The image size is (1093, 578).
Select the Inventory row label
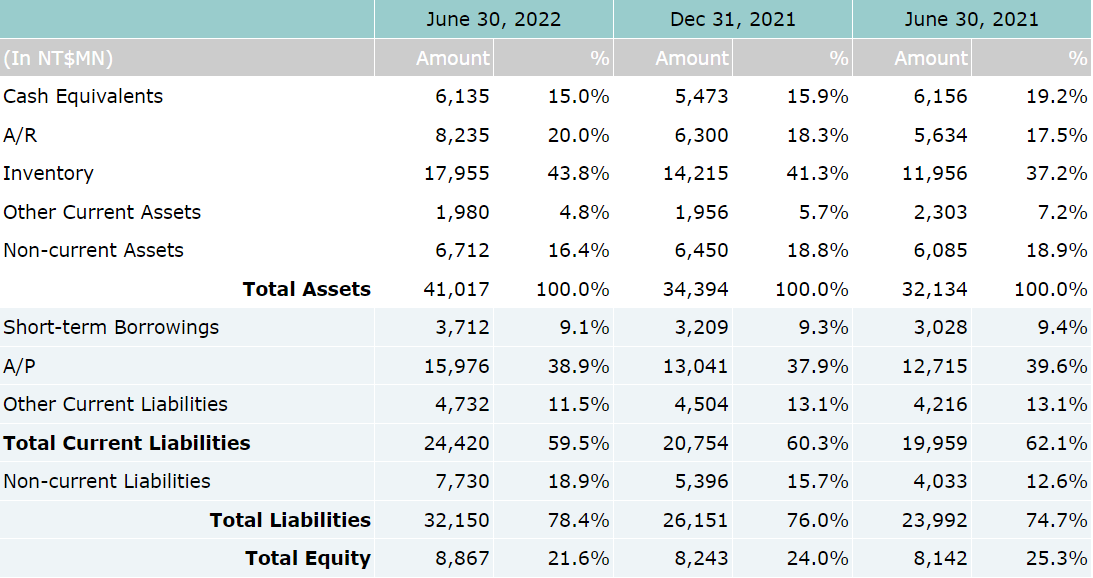click(48, 173)
